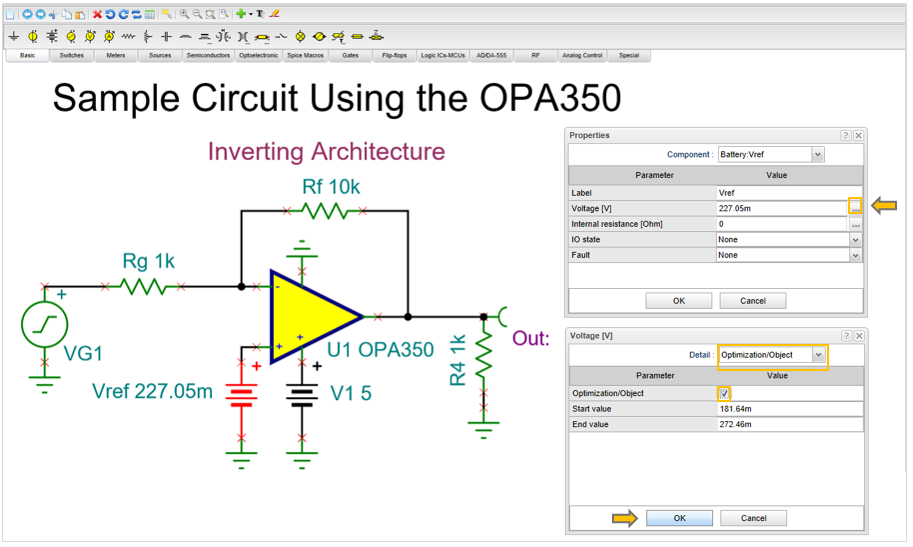This screenshot has width=913, height=547.
Task: Click the zoom in magnifier icon
Action: click(x=185, y=15)
